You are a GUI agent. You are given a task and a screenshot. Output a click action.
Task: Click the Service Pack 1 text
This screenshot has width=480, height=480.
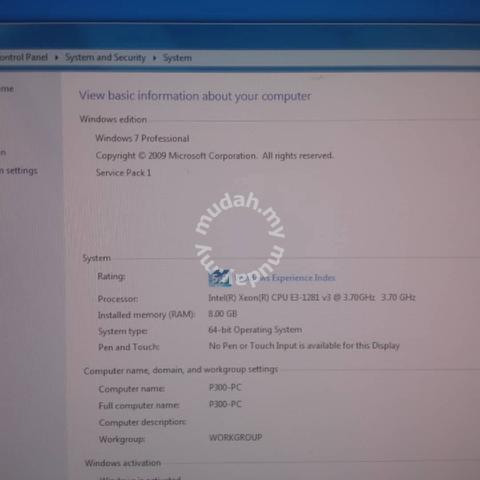pyautogui.click(x=123, y=173)
